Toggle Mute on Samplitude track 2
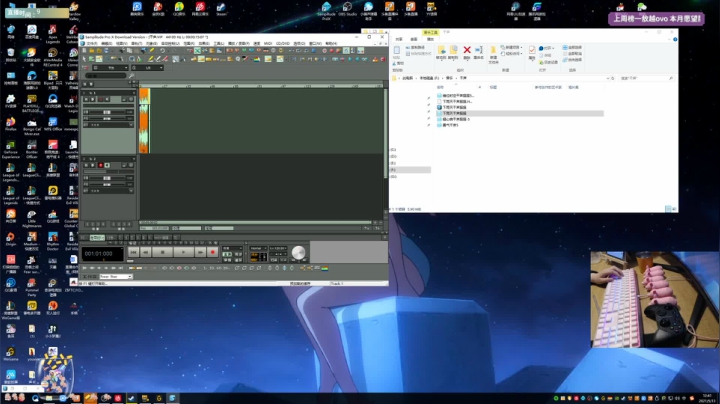 click(86, 165)
